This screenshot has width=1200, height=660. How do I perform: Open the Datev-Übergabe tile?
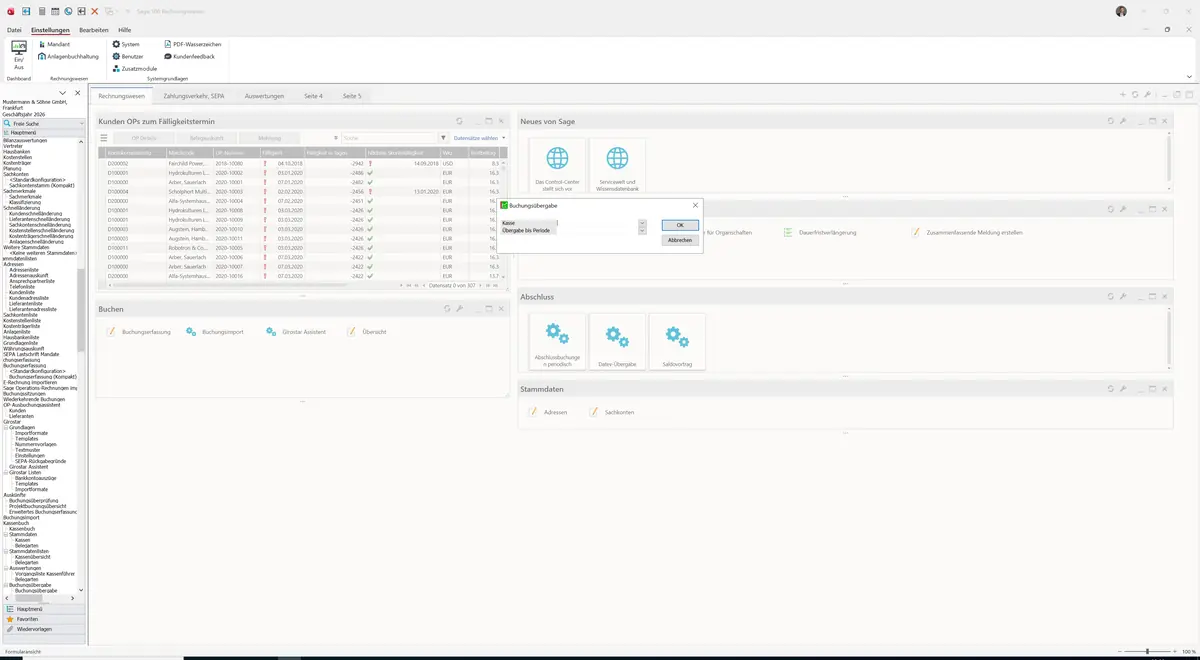coord(617,341)
